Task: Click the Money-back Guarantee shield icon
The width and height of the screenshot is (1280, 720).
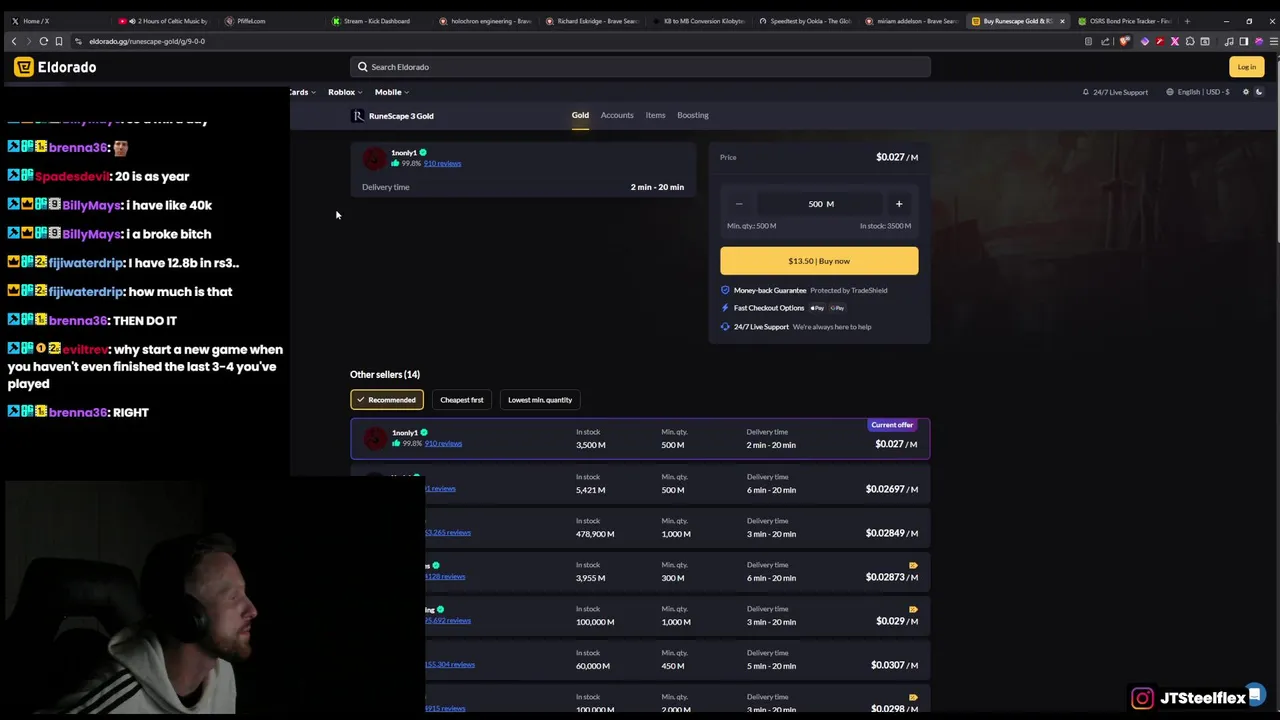Action: pos(725,290)
